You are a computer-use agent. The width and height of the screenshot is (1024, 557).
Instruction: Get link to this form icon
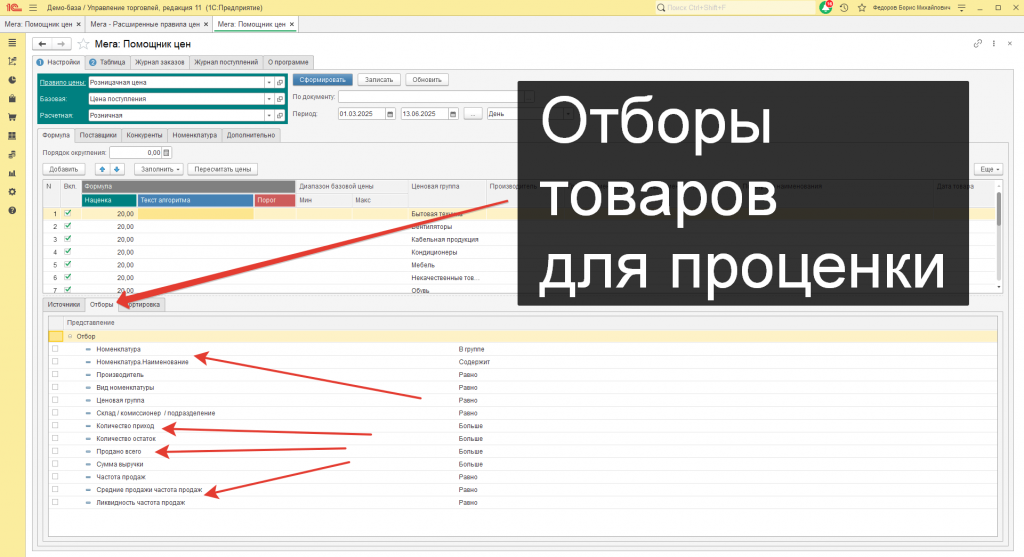tap(978, 44)
